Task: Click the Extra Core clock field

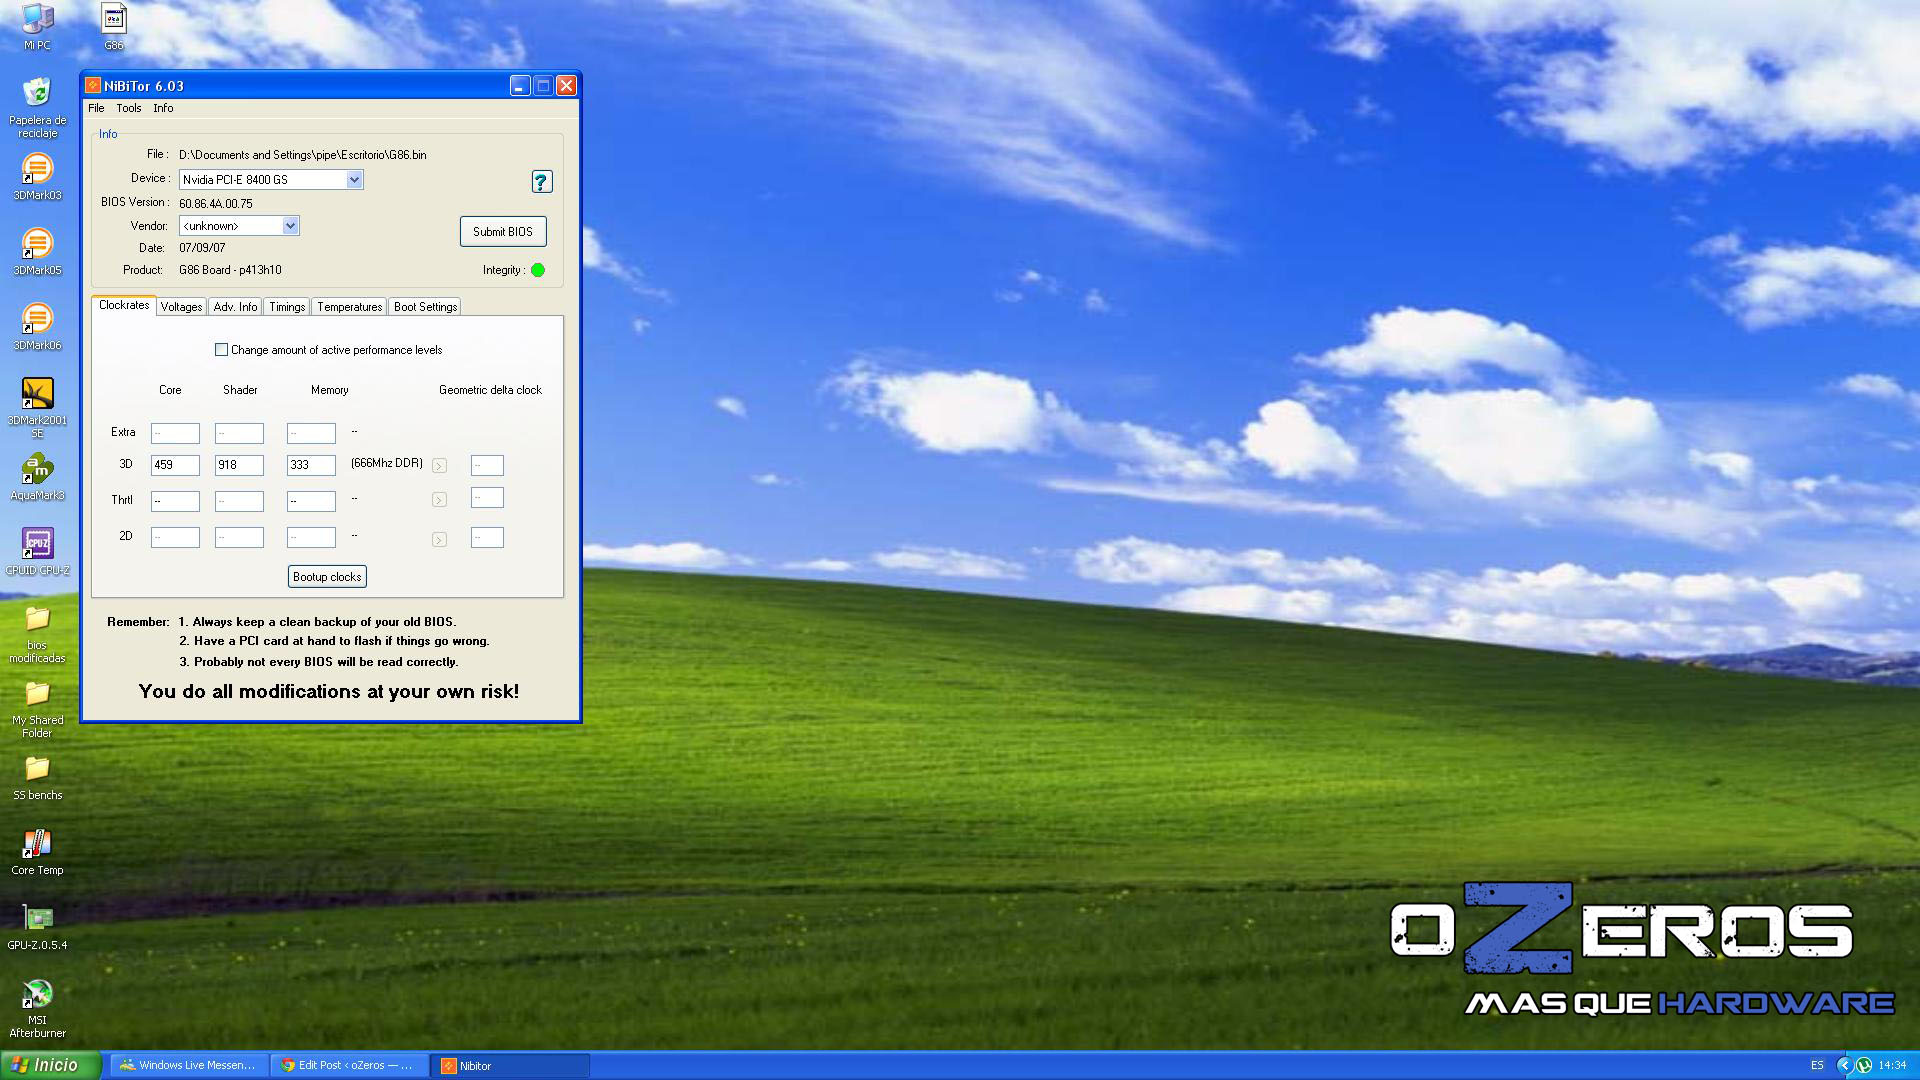Action: (x=175, y=433)
